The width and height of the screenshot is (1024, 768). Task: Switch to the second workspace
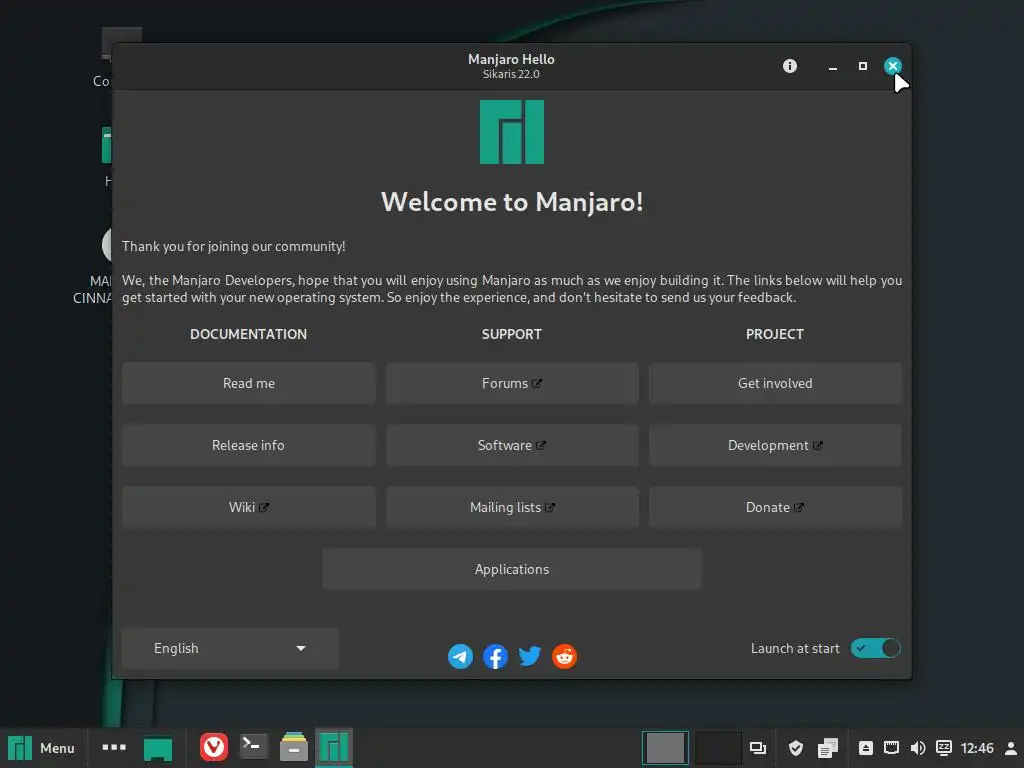coord(717,748)
